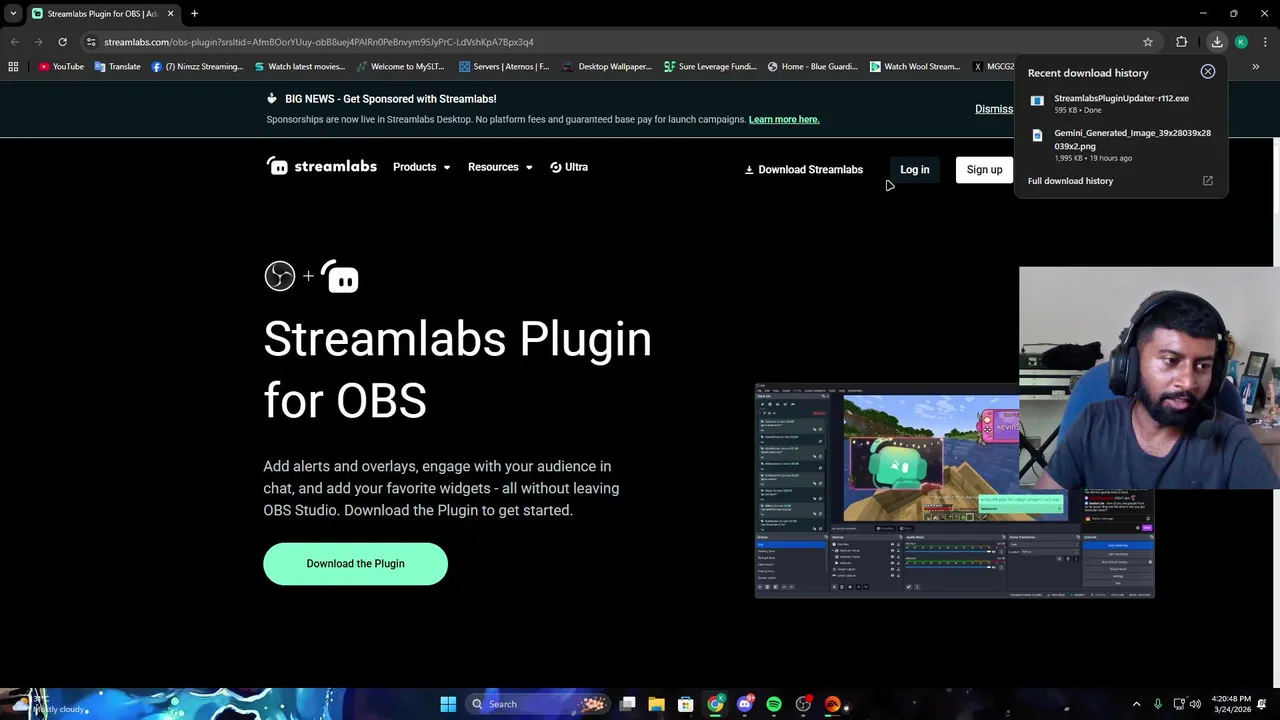This screenshot has width=1280, height=720.
Task: Click the site information icon in the address bar
Action: coord(91,42)
